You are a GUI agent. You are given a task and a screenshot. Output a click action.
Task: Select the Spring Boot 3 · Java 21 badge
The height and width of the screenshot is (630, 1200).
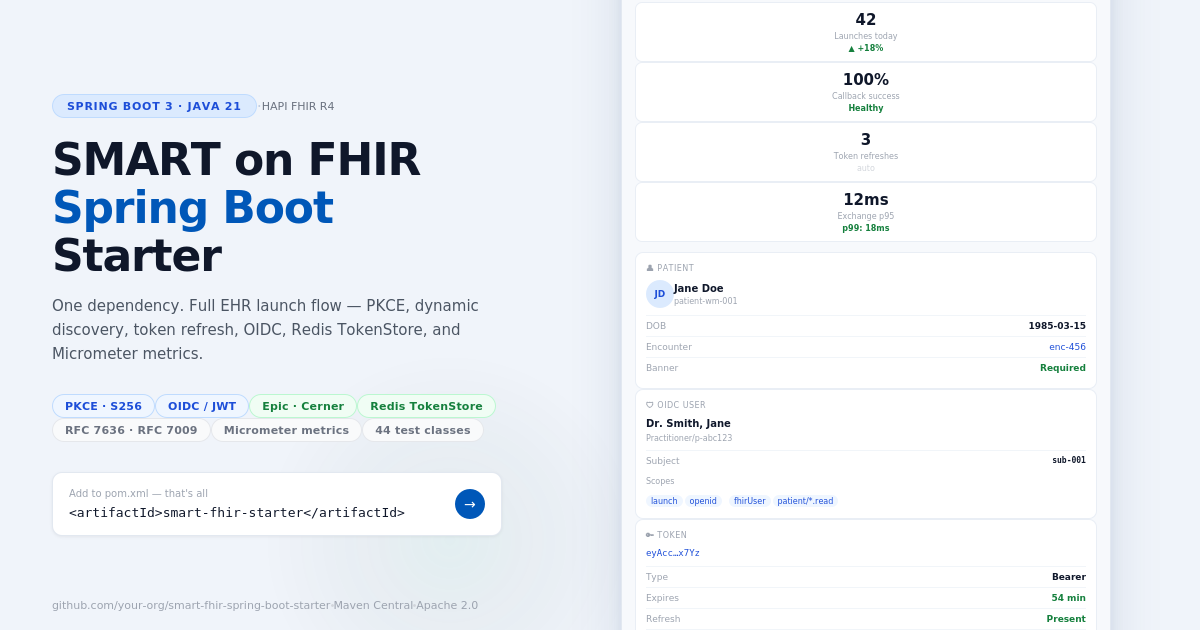154,106
